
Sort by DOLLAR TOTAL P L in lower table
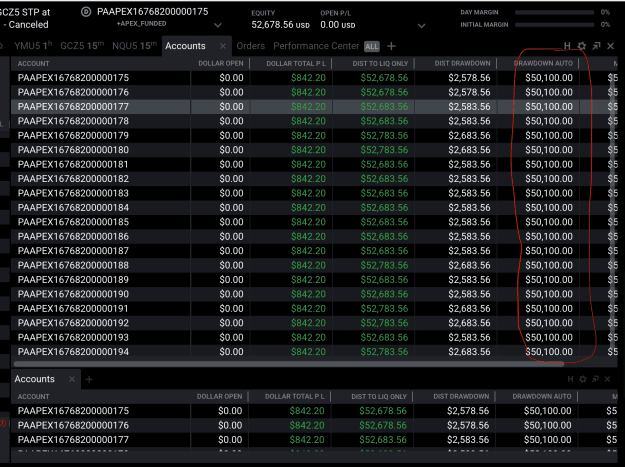pos(295,397)
